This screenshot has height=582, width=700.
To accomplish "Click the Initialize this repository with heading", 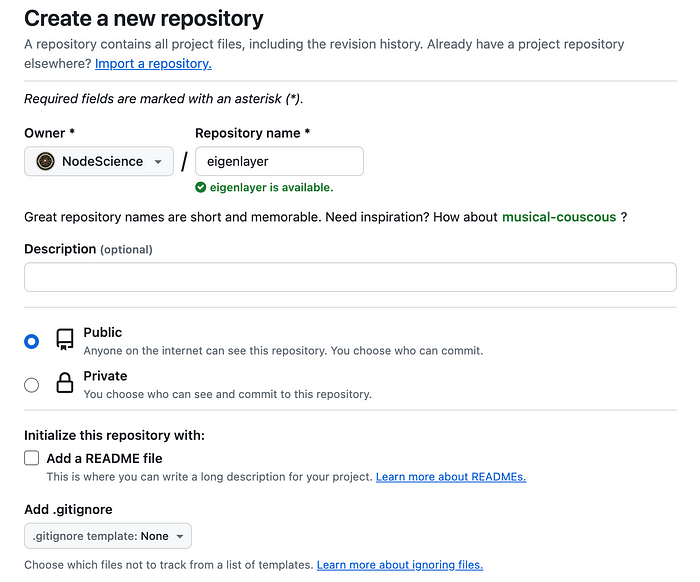I will pos(114,435).
